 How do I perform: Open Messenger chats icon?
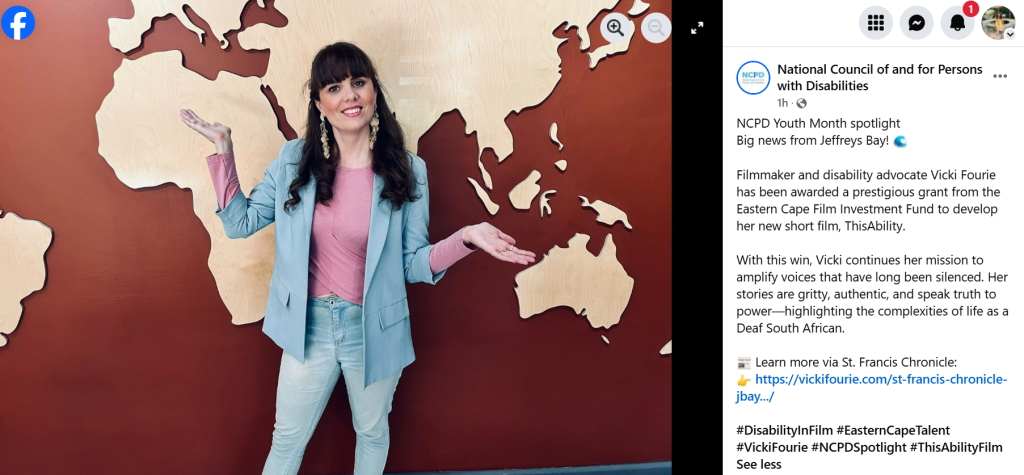point(917,23)
